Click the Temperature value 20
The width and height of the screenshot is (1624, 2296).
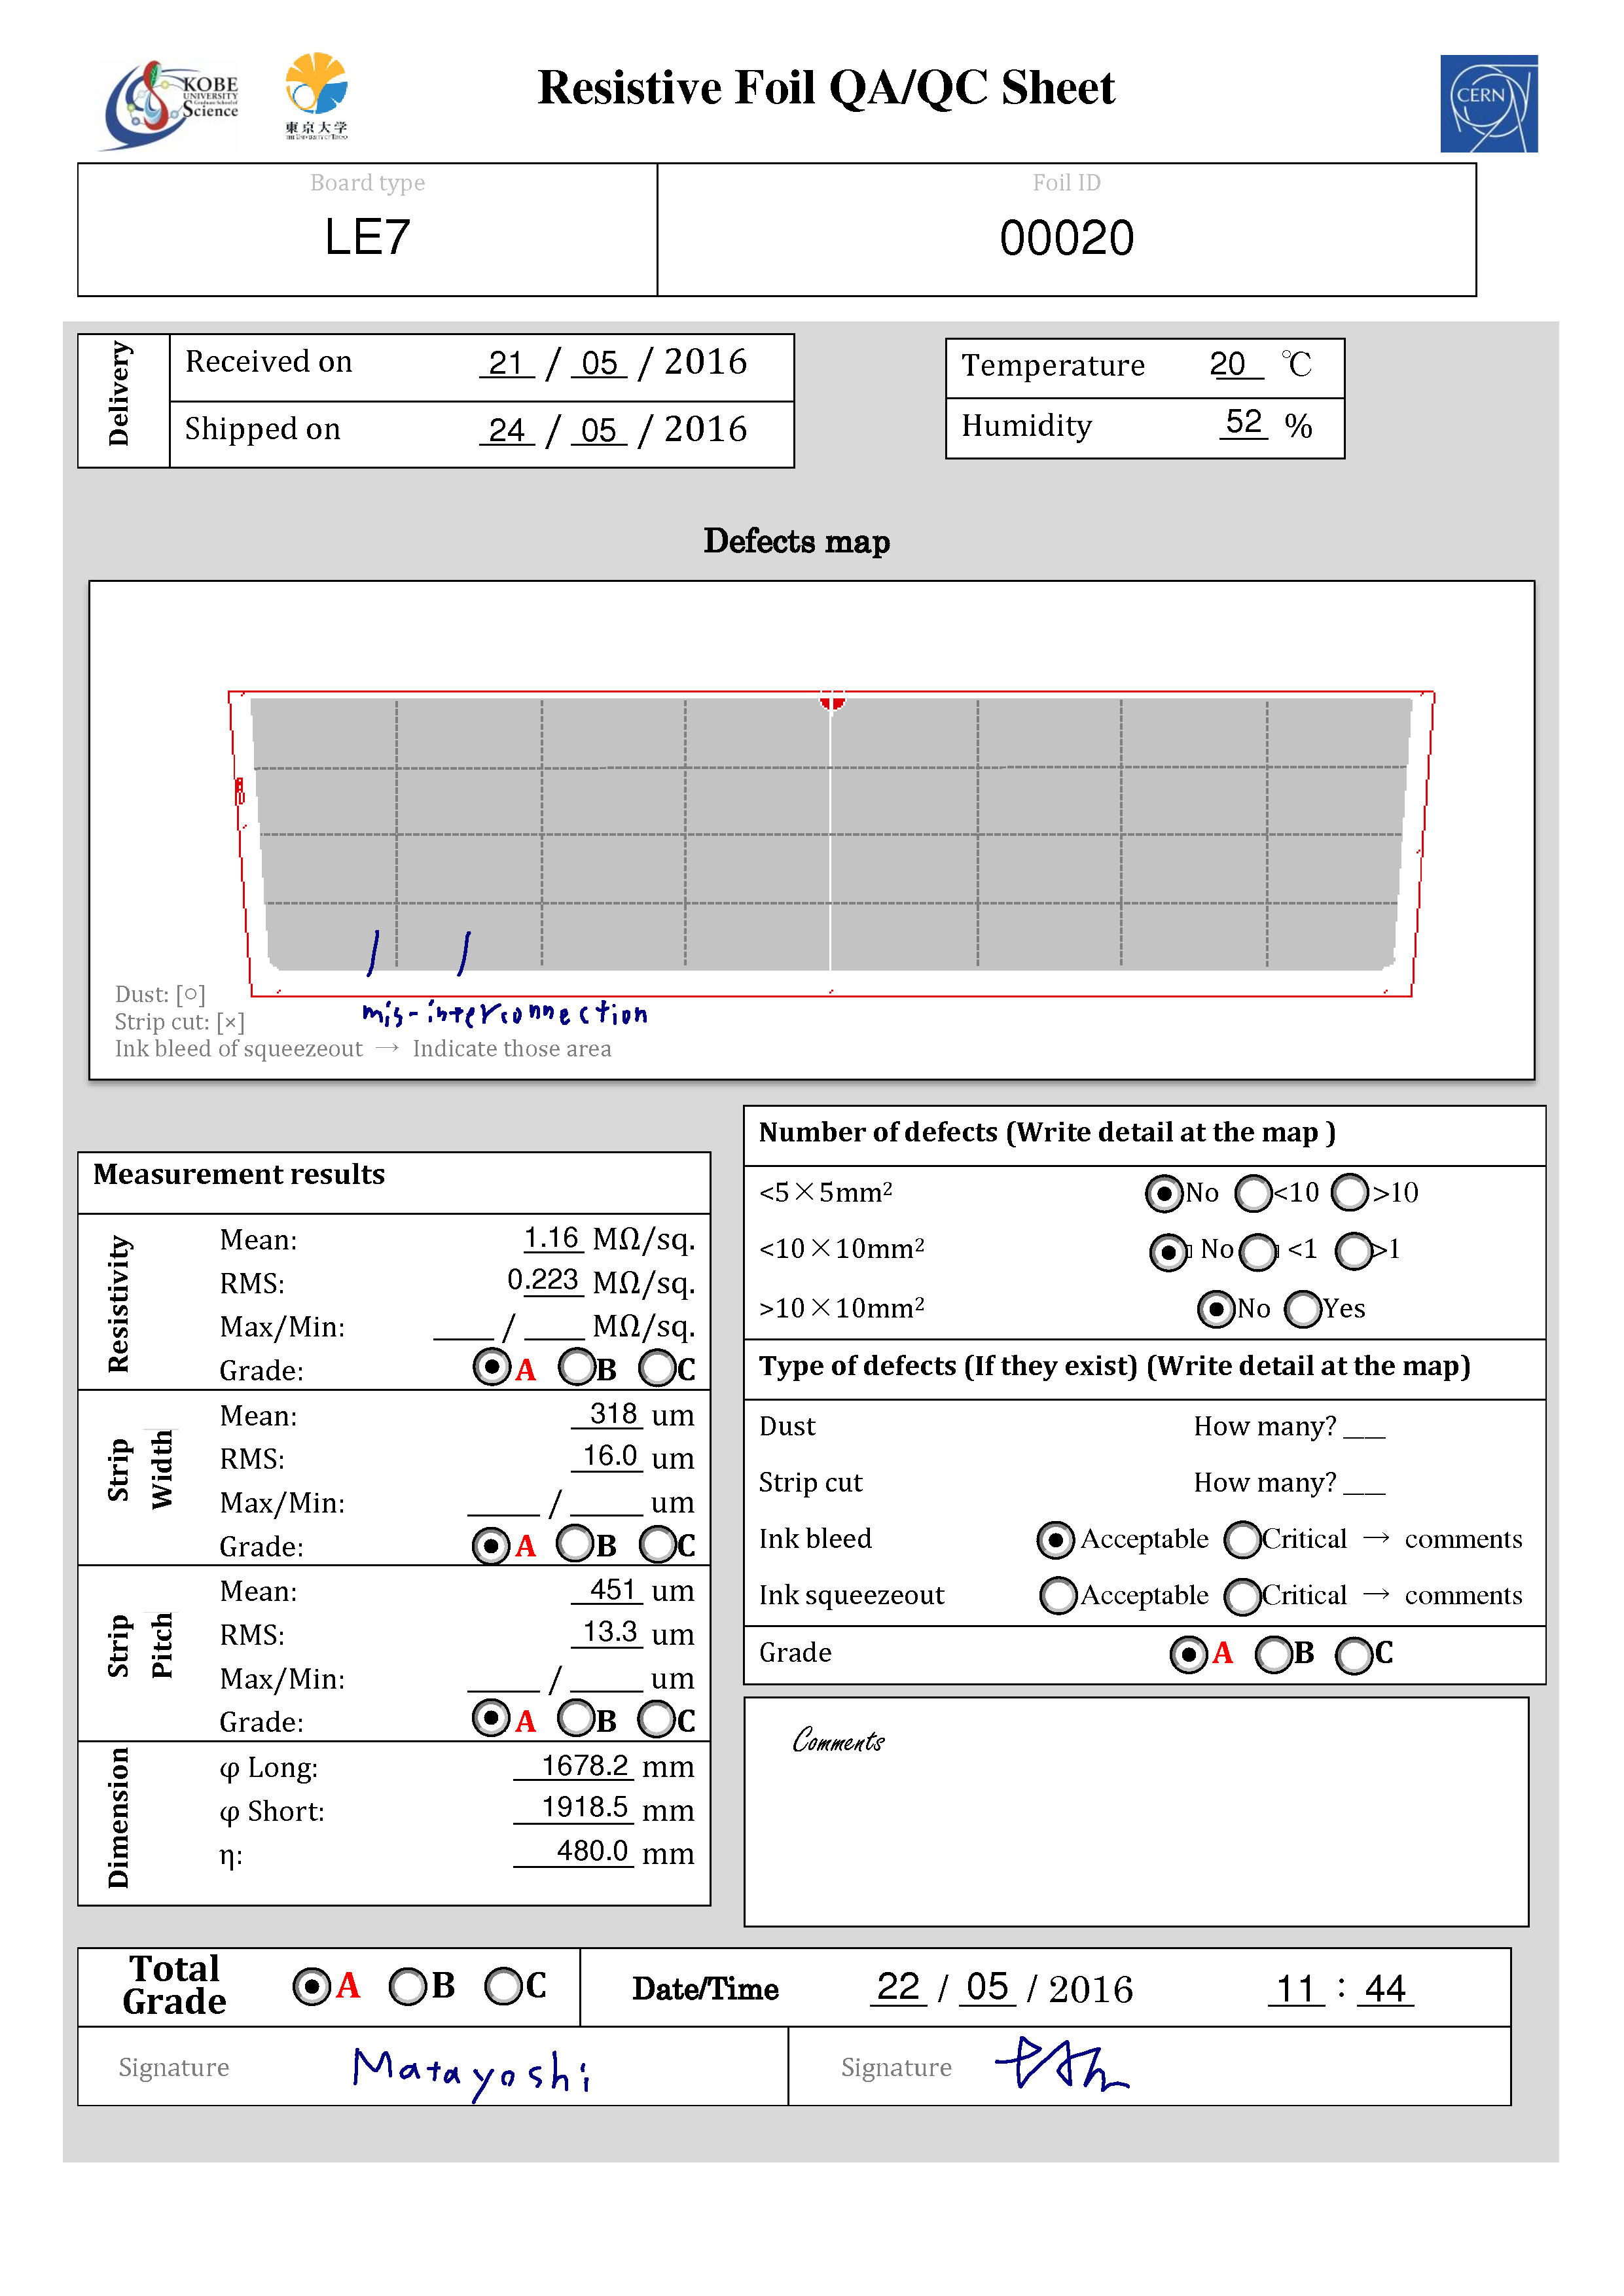tap(1229, 364)
